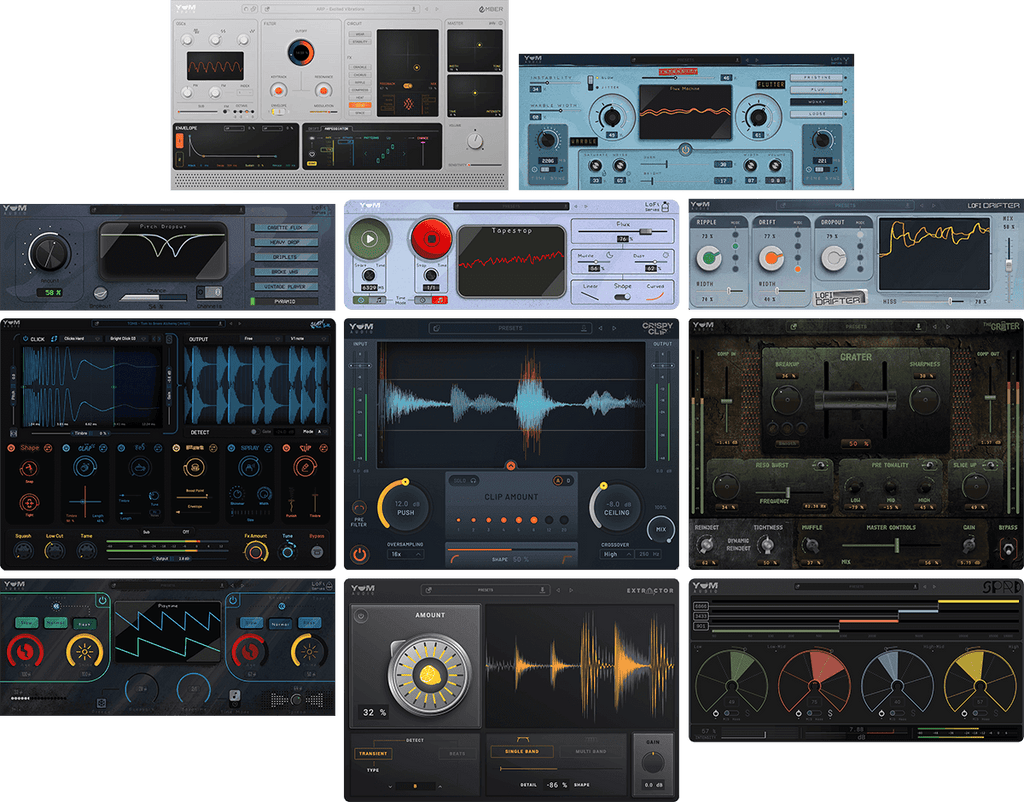Toggle the Gate switch in DETECT section

(255, 432)
